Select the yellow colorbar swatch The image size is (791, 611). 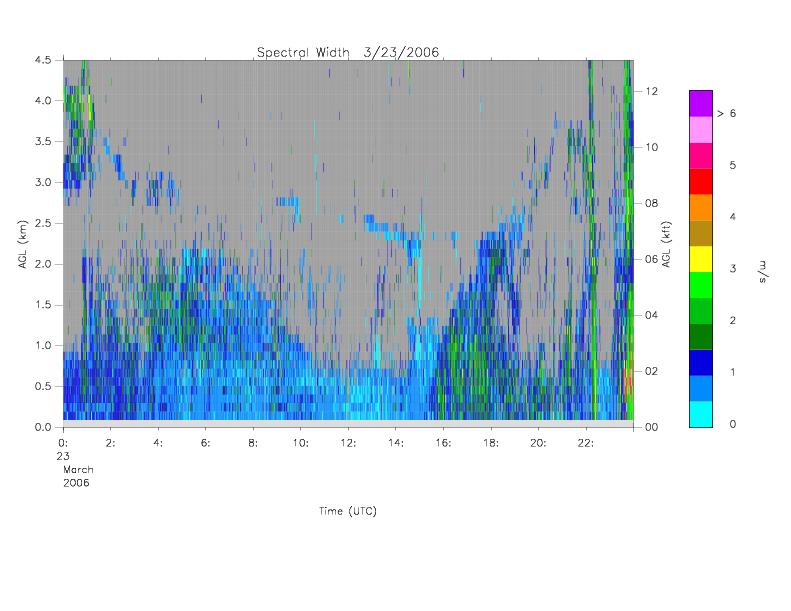pos(701,259)
